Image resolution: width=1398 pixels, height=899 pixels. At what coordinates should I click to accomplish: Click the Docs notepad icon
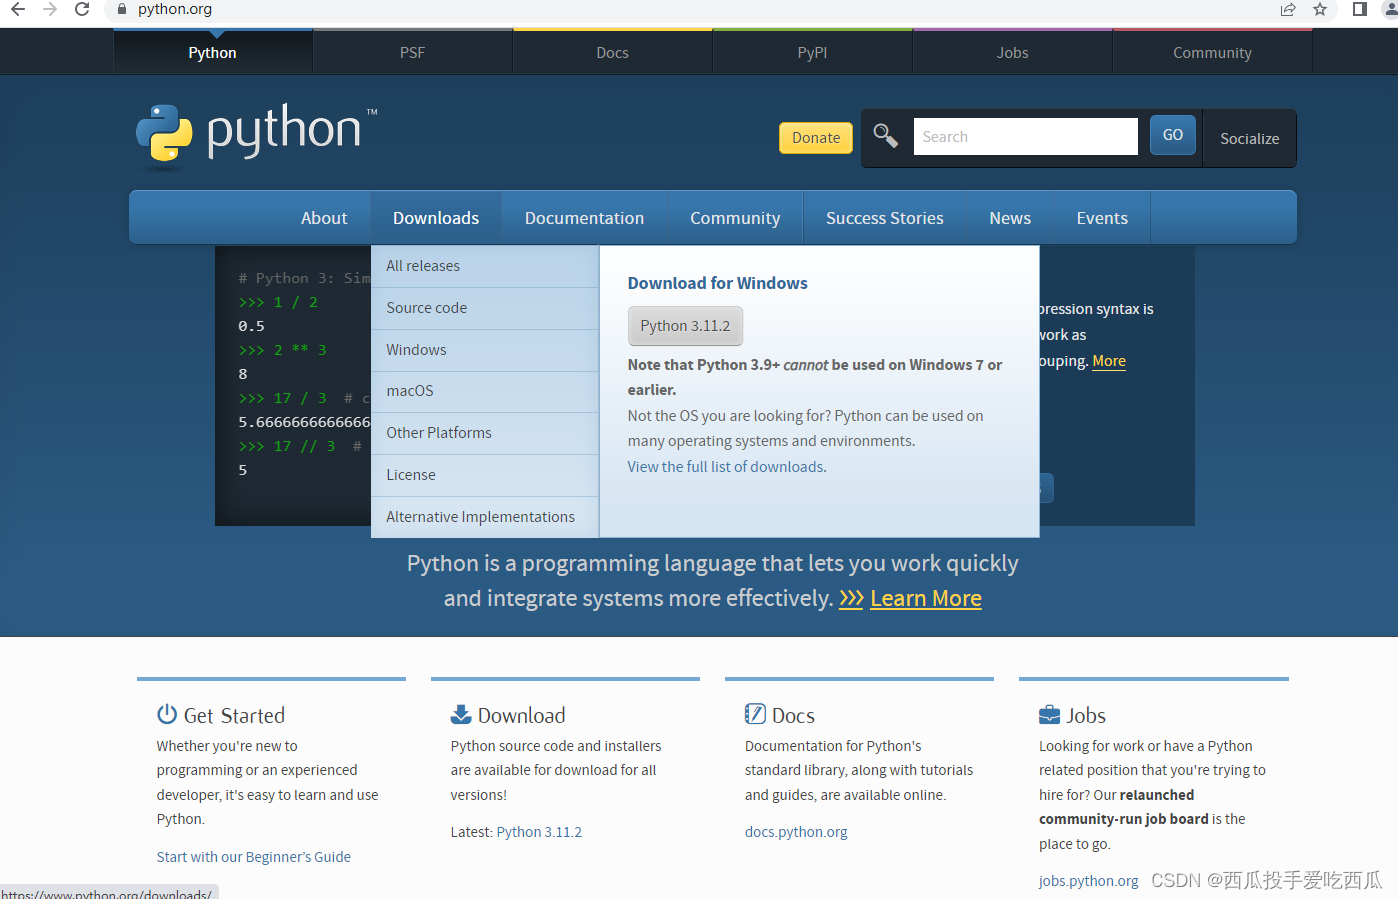[755, 714]
